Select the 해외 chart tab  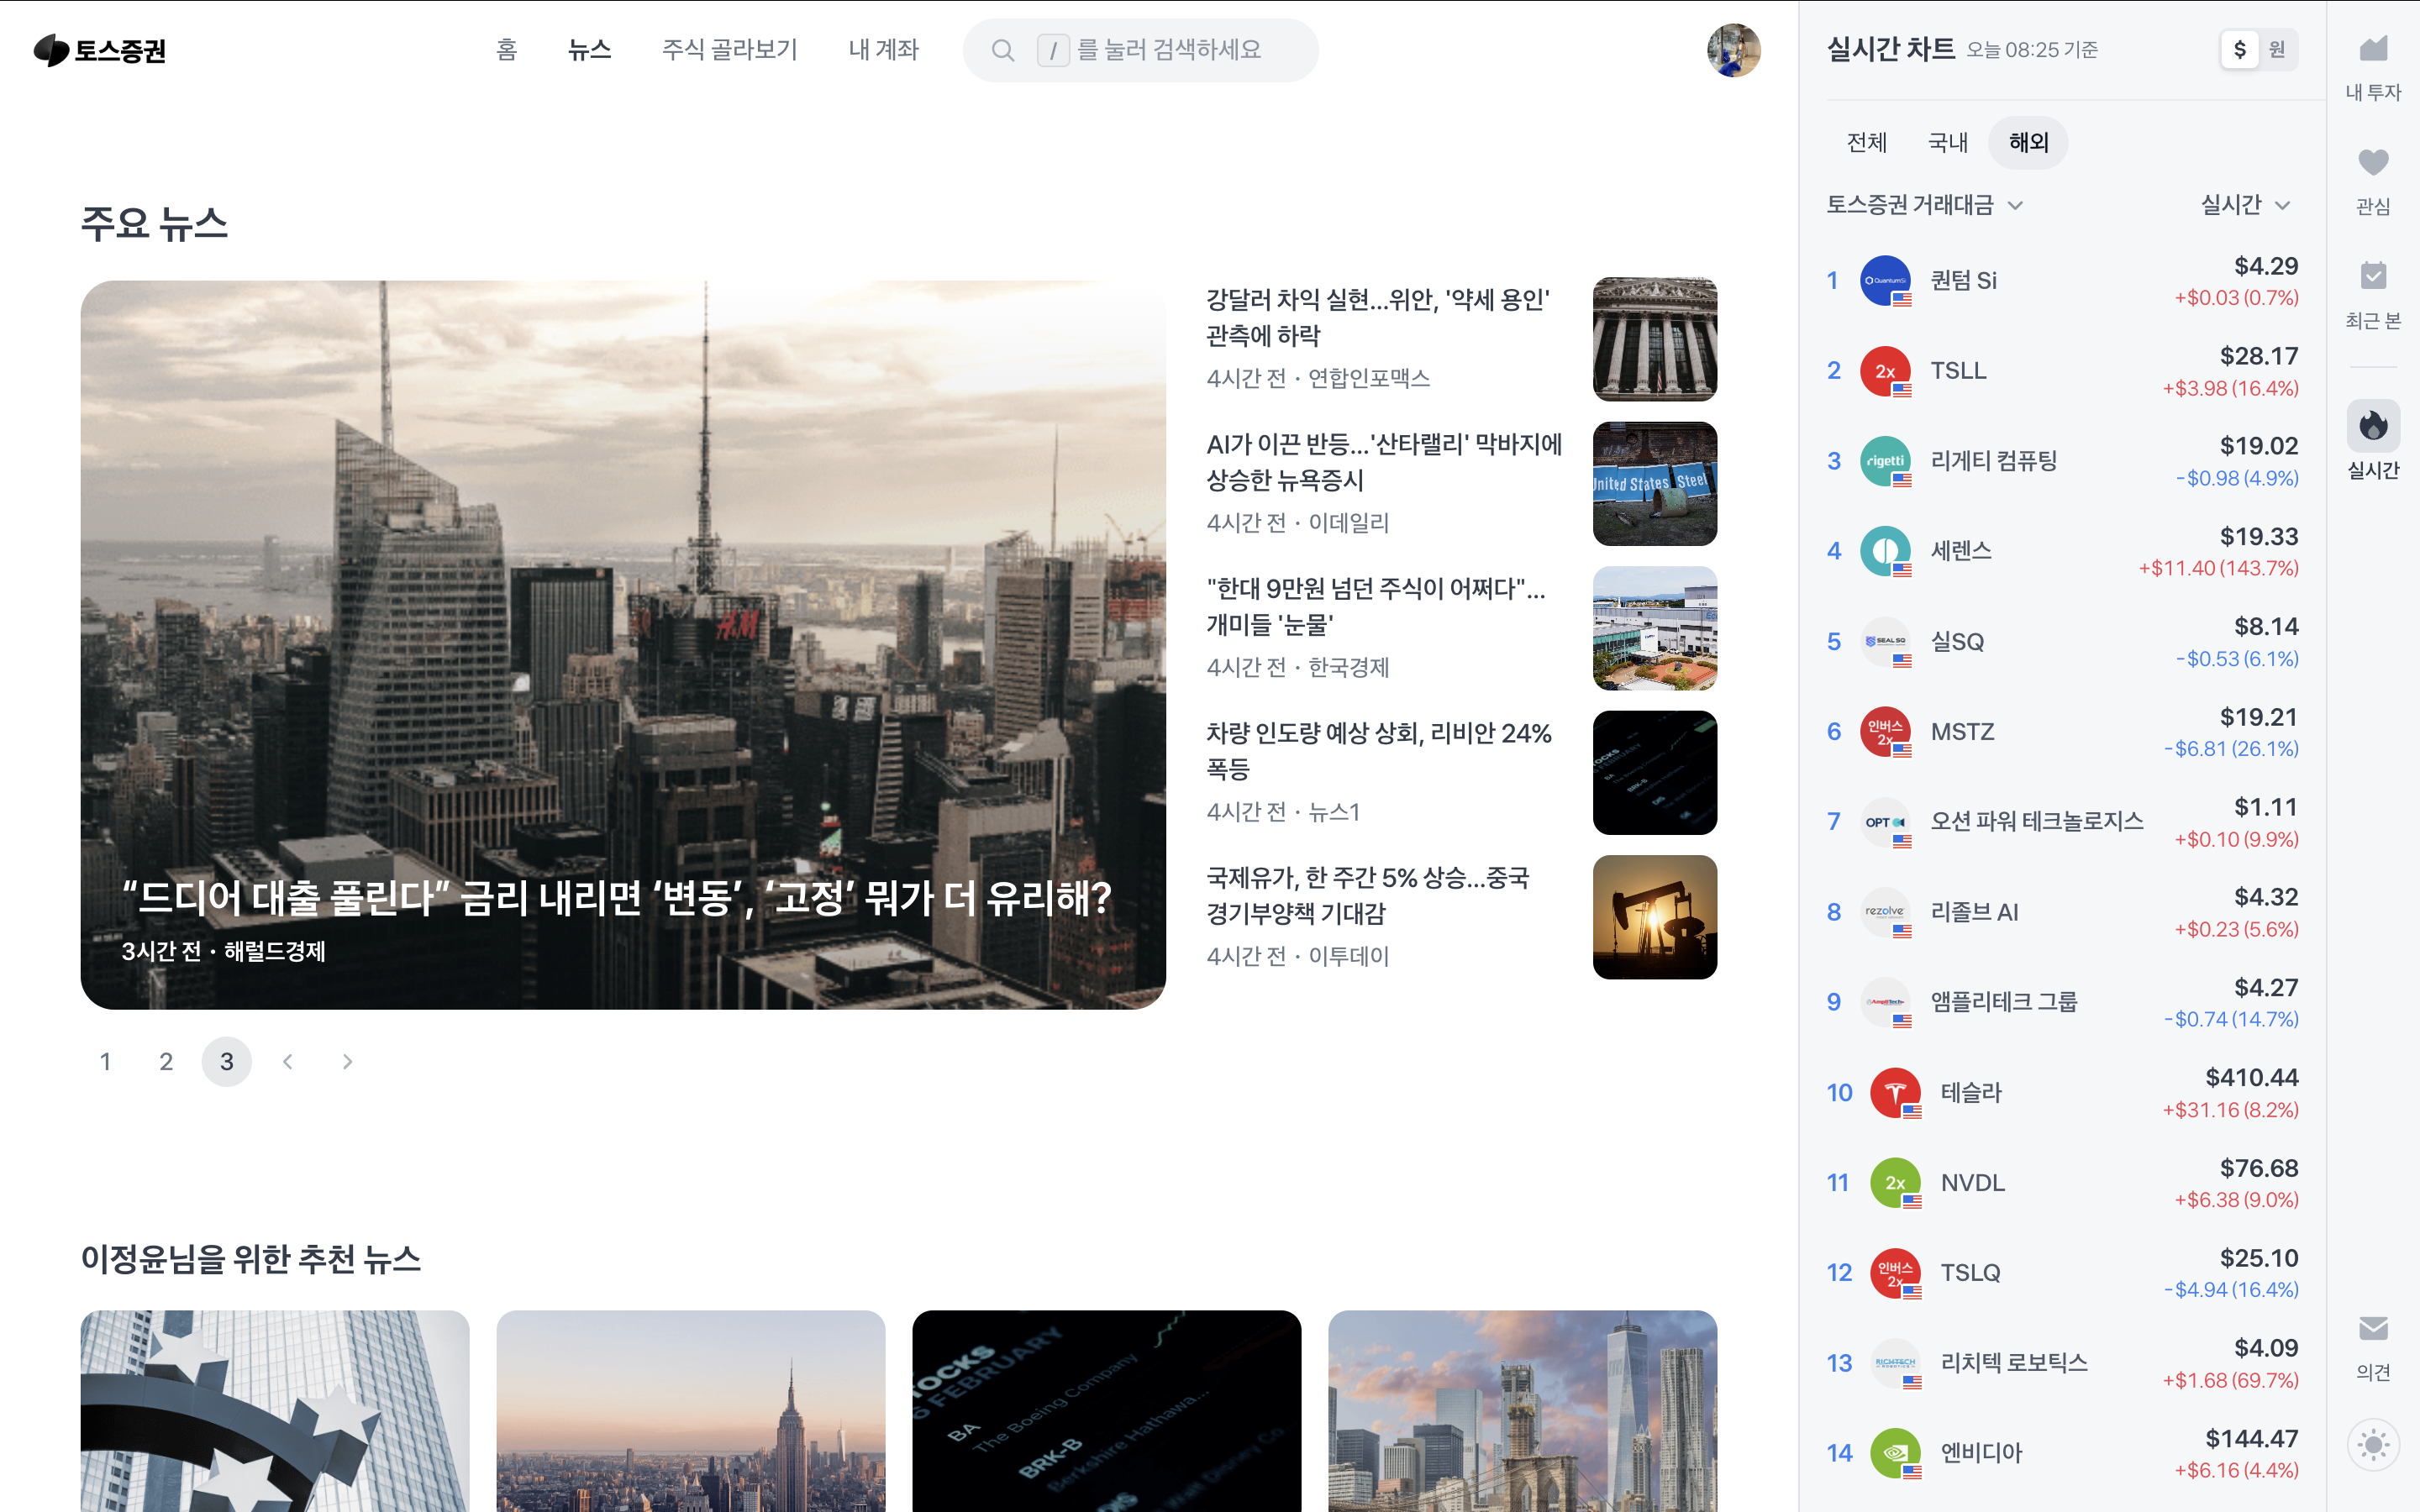pos(2029,143)
